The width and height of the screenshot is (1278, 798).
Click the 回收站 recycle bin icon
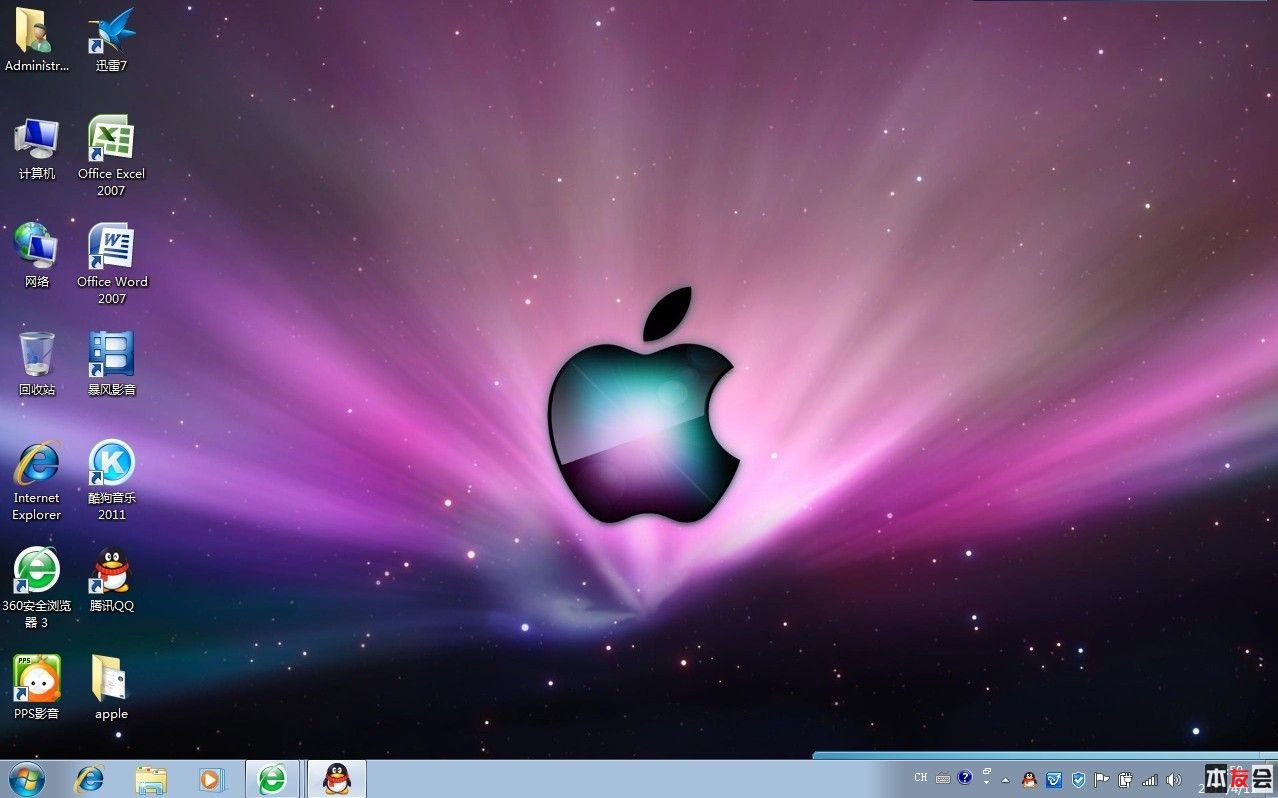point(37,354)
